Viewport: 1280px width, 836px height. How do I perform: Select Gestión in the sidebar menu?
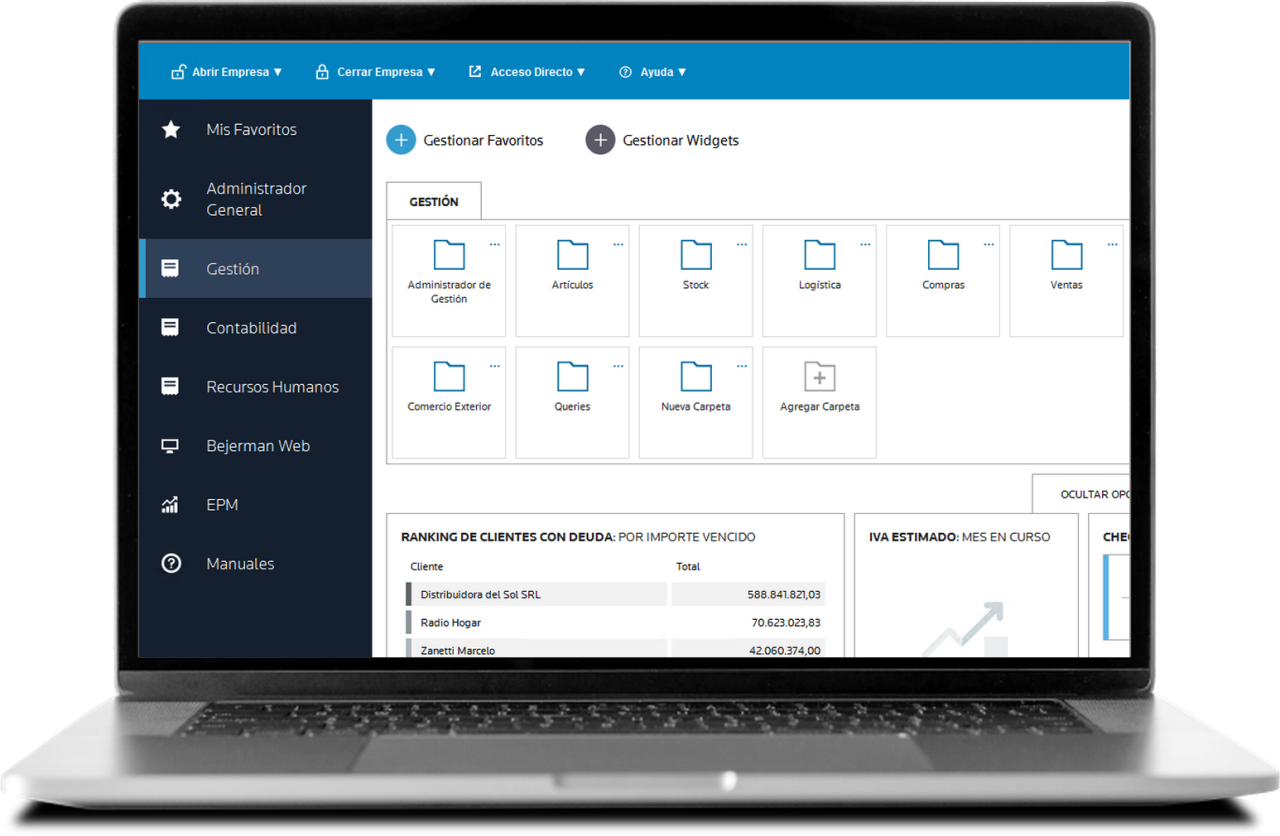pyautogui.click(x=255, y=268)
